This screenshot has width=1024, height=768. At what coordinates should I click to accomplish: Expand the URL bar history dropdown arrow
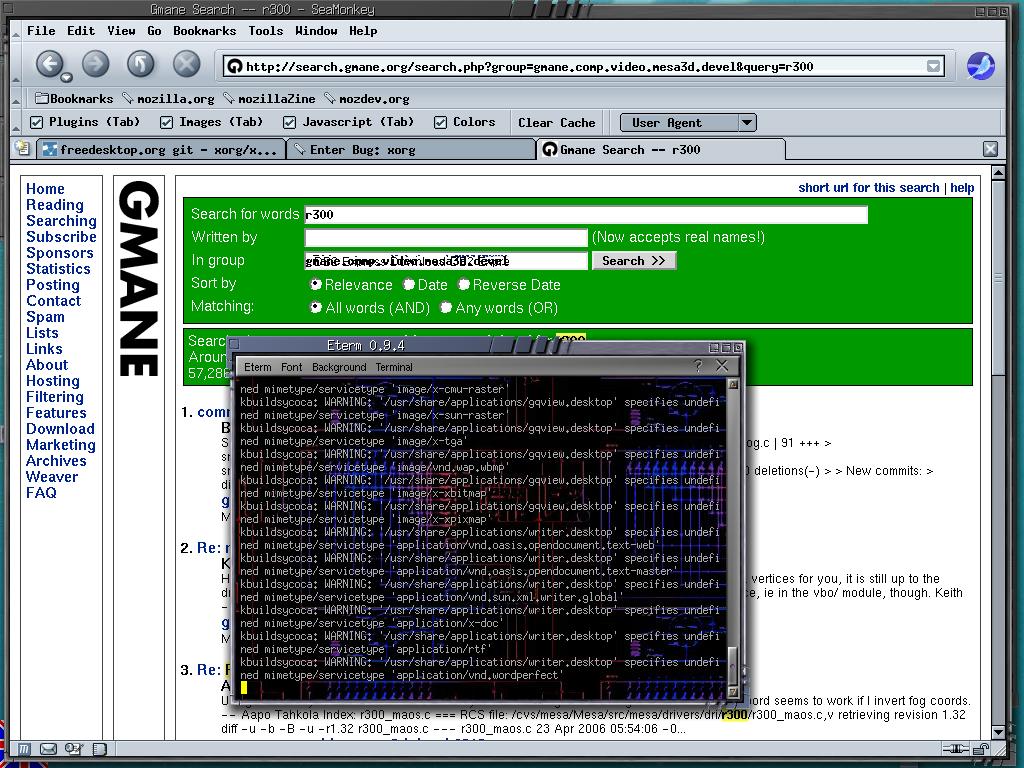[933, 67]
